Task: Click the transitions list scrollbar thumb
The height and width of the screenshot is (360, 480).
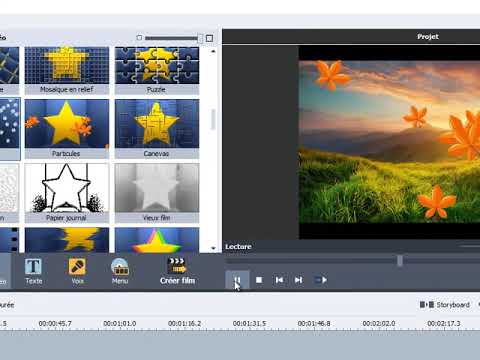Action: point(213,119)
